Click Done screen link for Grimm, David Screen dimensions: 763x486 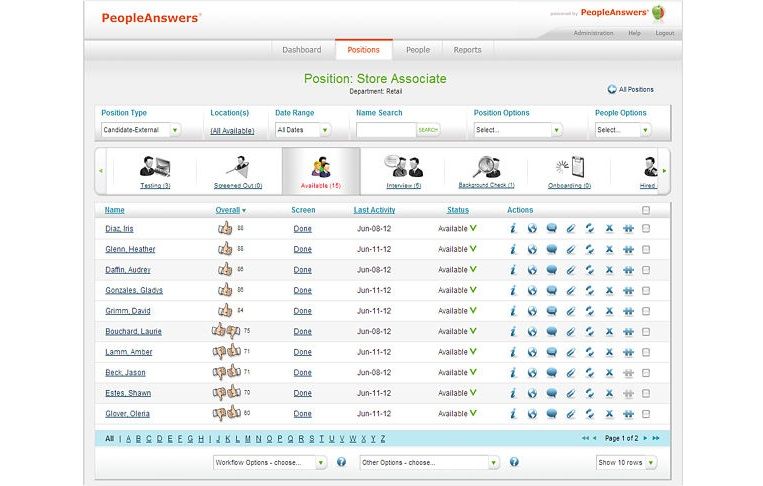303,311
